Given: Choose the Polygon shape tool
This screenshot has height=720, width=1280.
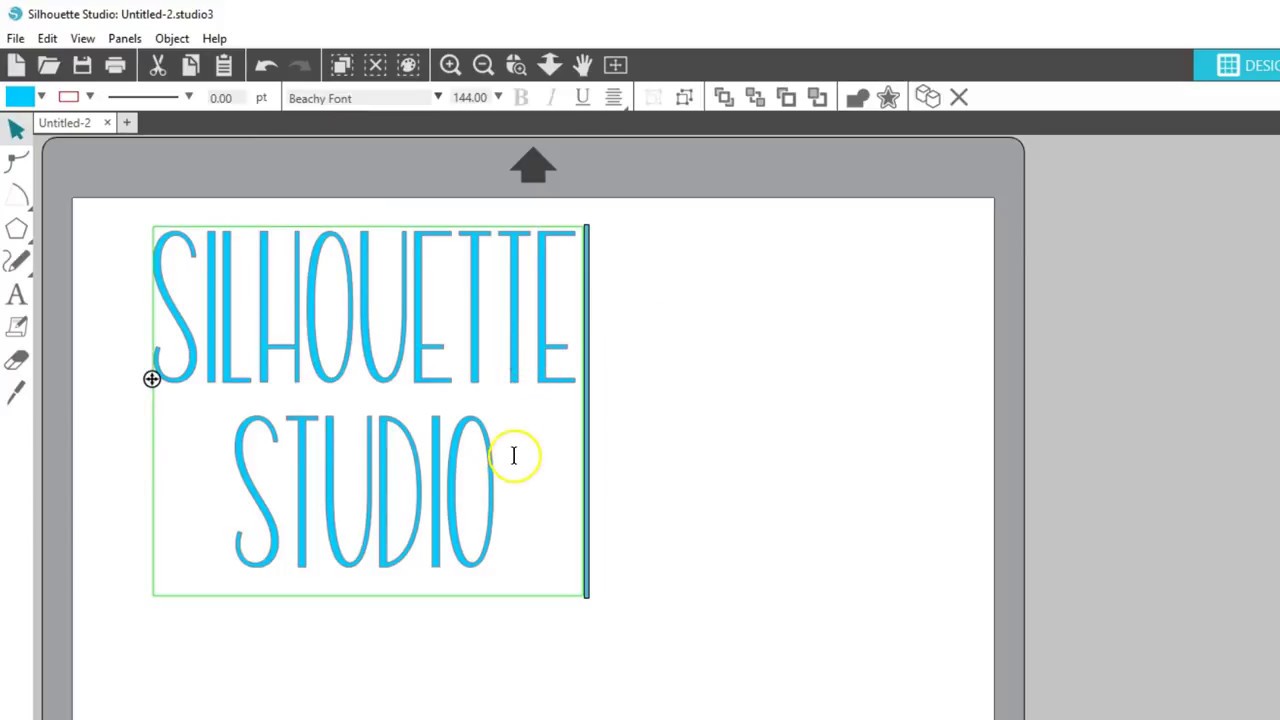Looking at the screenshot, I should pos(16,229).
